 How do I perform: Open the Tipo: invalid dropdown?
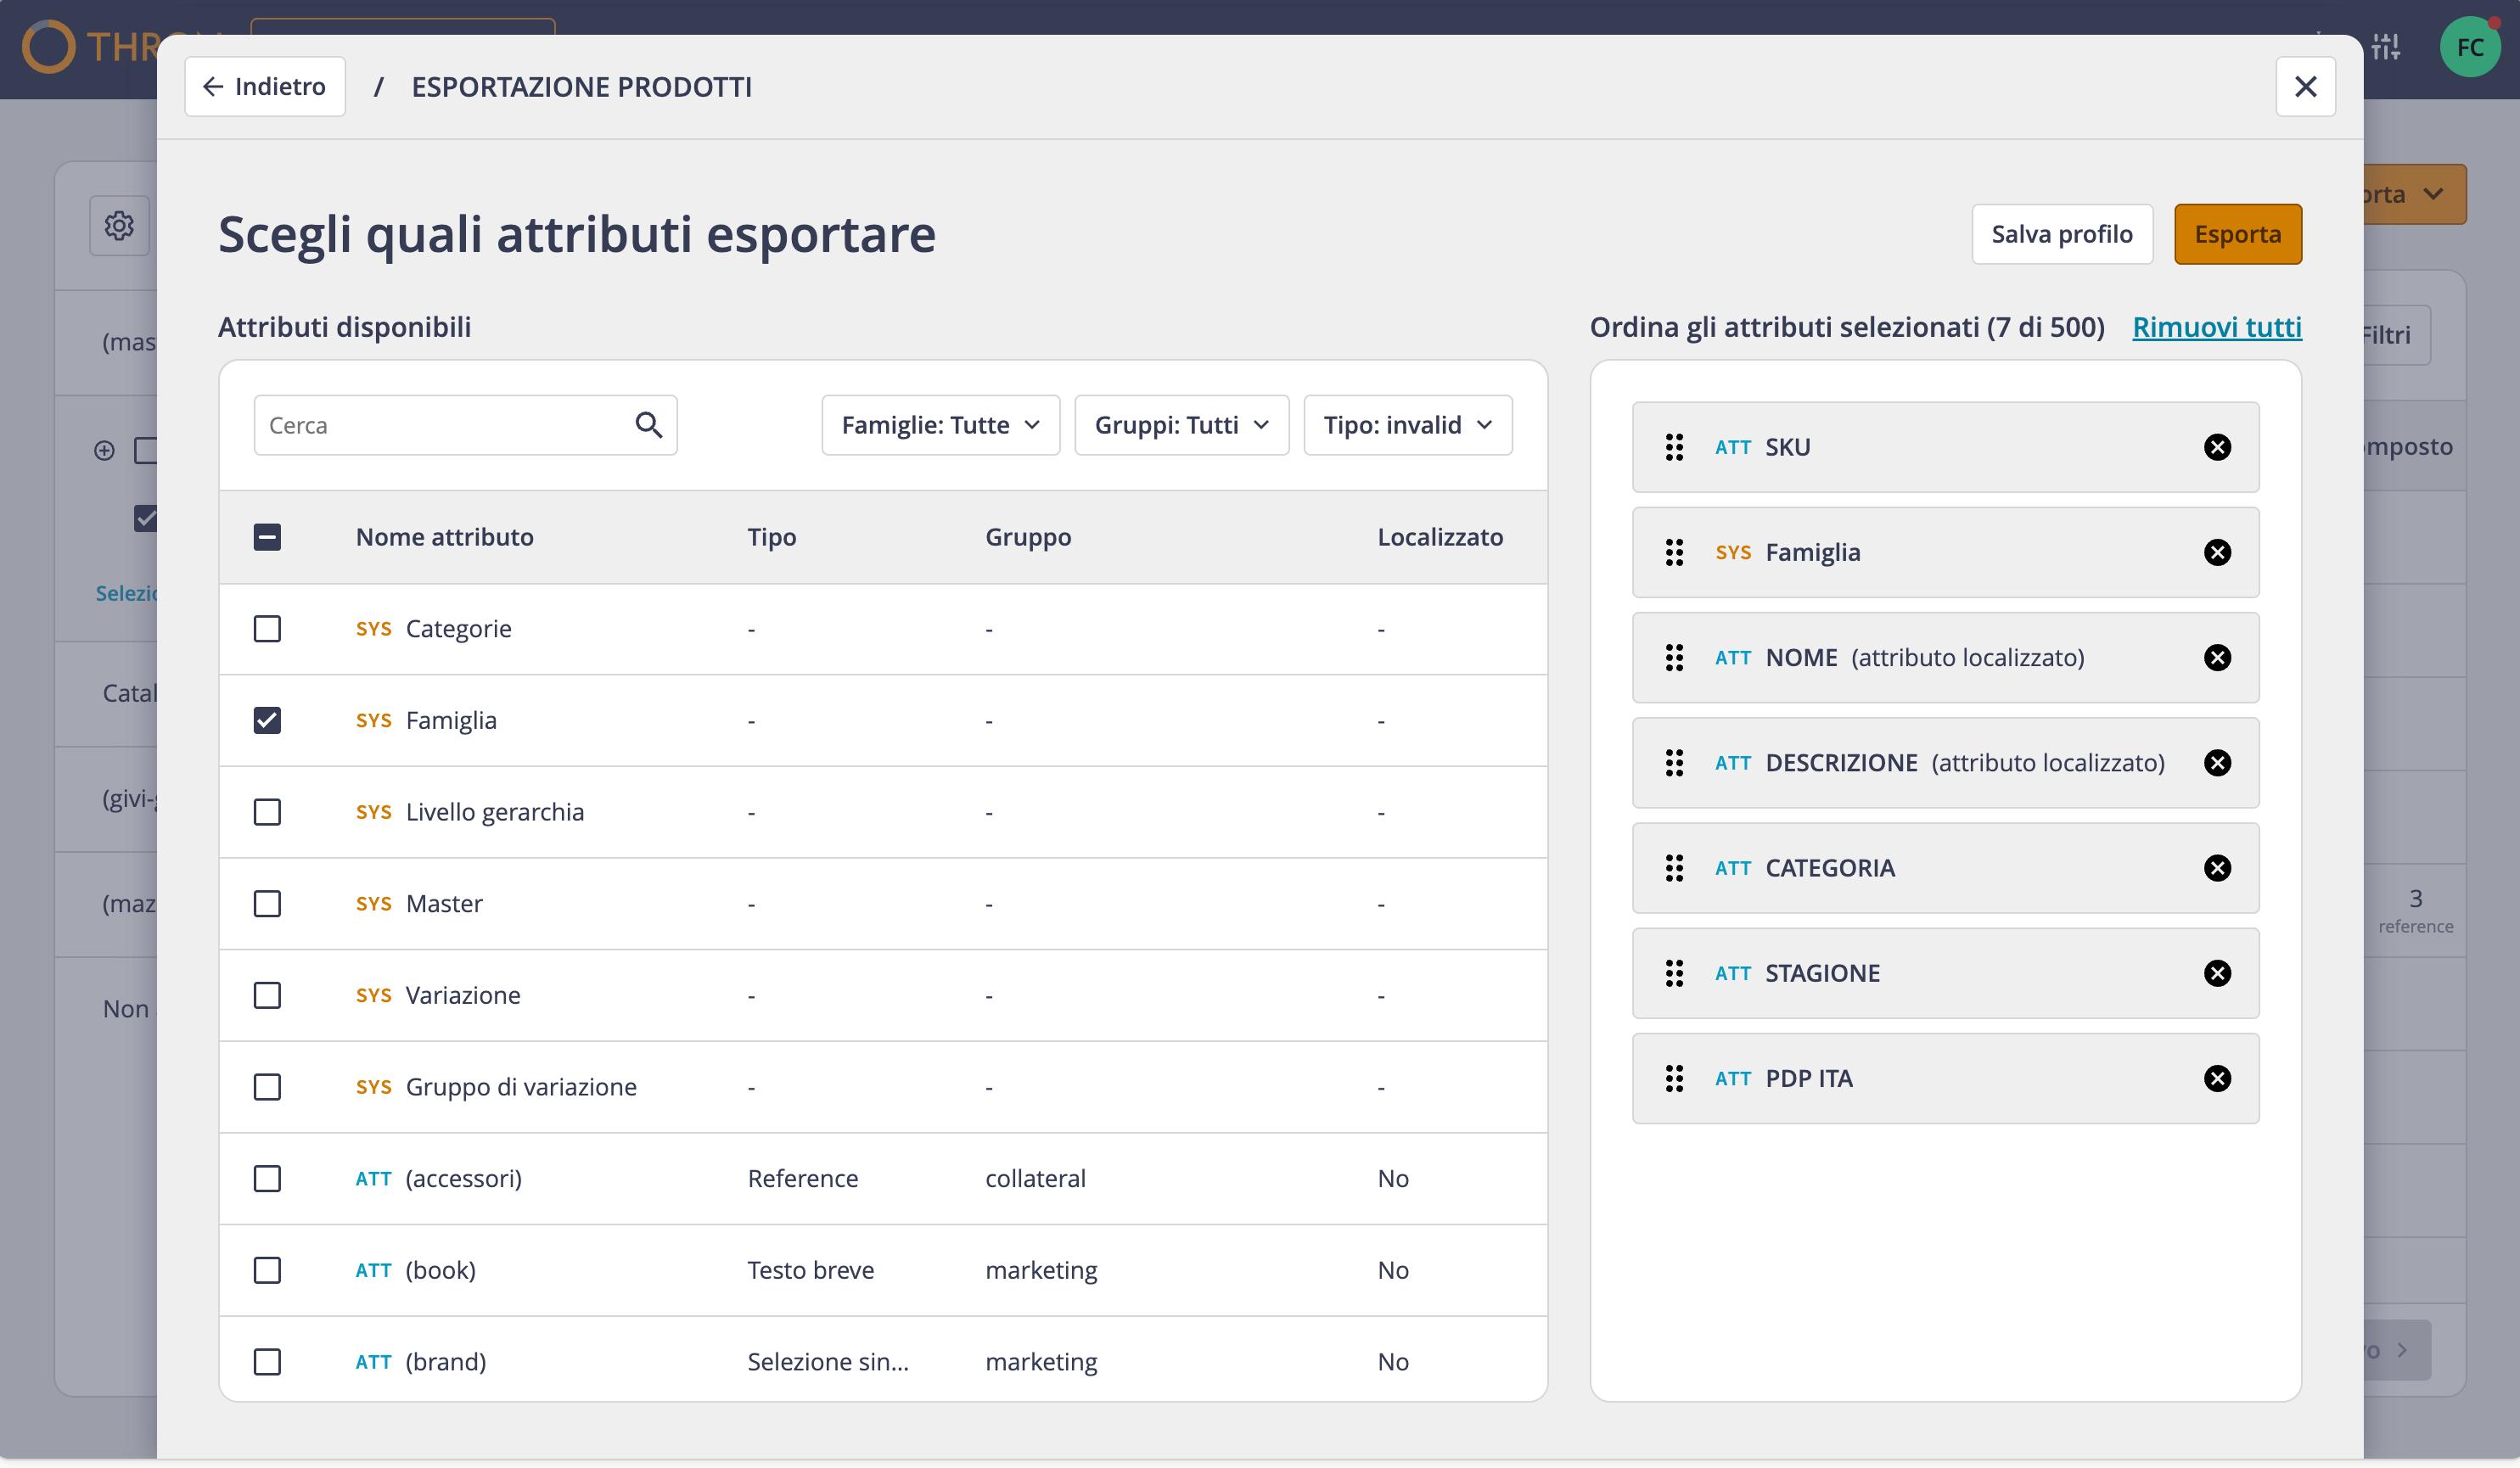click(x=1407, y=425)
